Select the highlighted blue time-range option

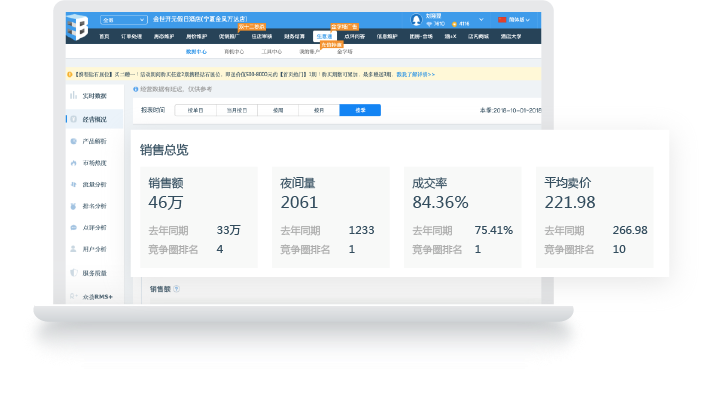[360, 110]
